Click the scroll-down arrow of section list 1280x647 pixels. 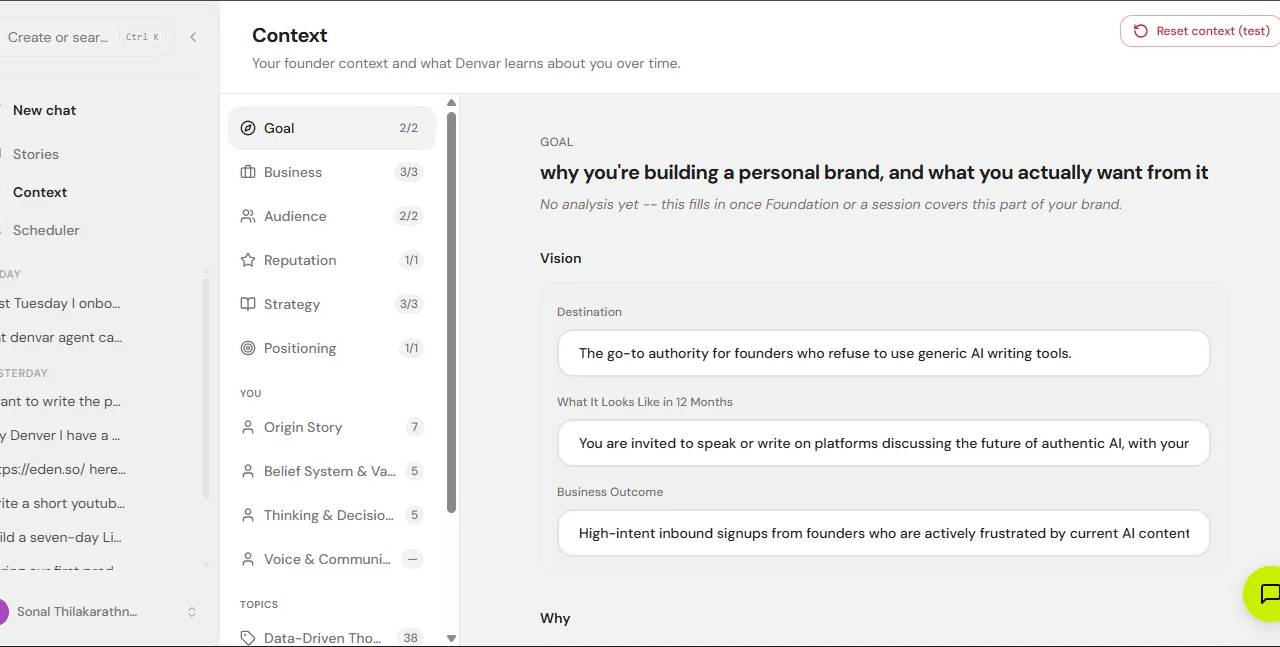451,638
